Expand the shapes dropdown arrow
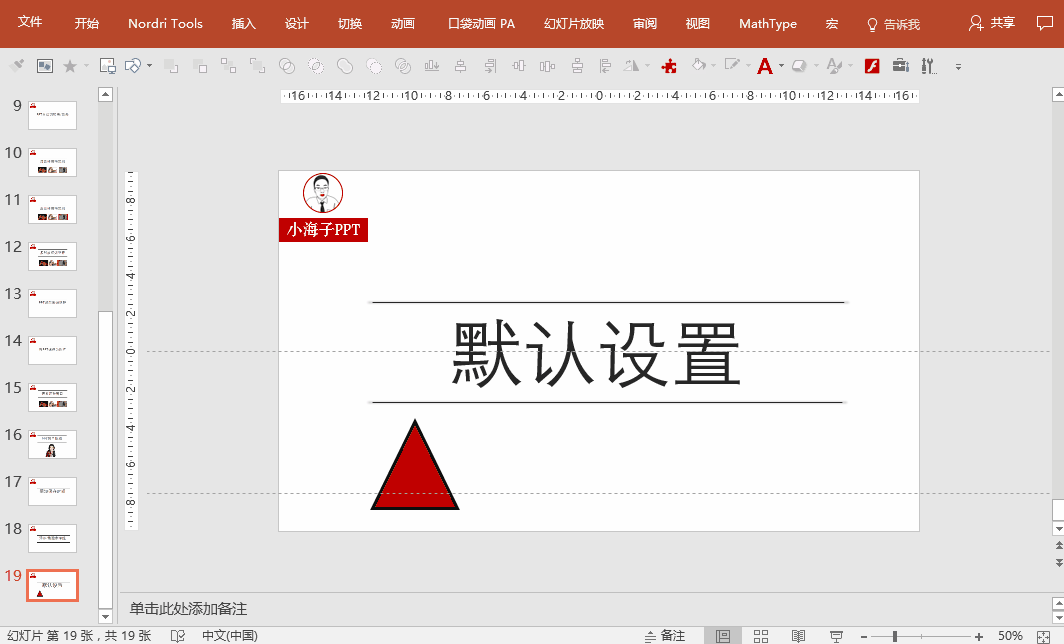 (149, 66)
